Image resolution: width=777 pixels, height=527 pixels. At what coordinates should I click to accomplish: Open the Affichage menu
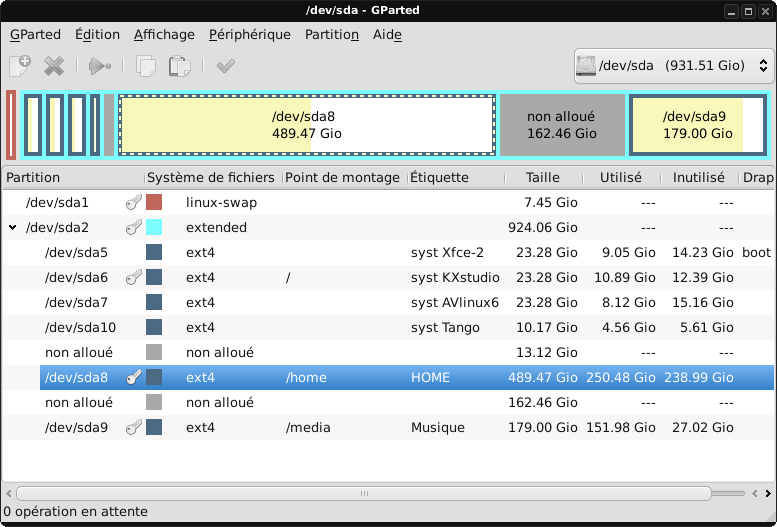(x=164, y=35)
